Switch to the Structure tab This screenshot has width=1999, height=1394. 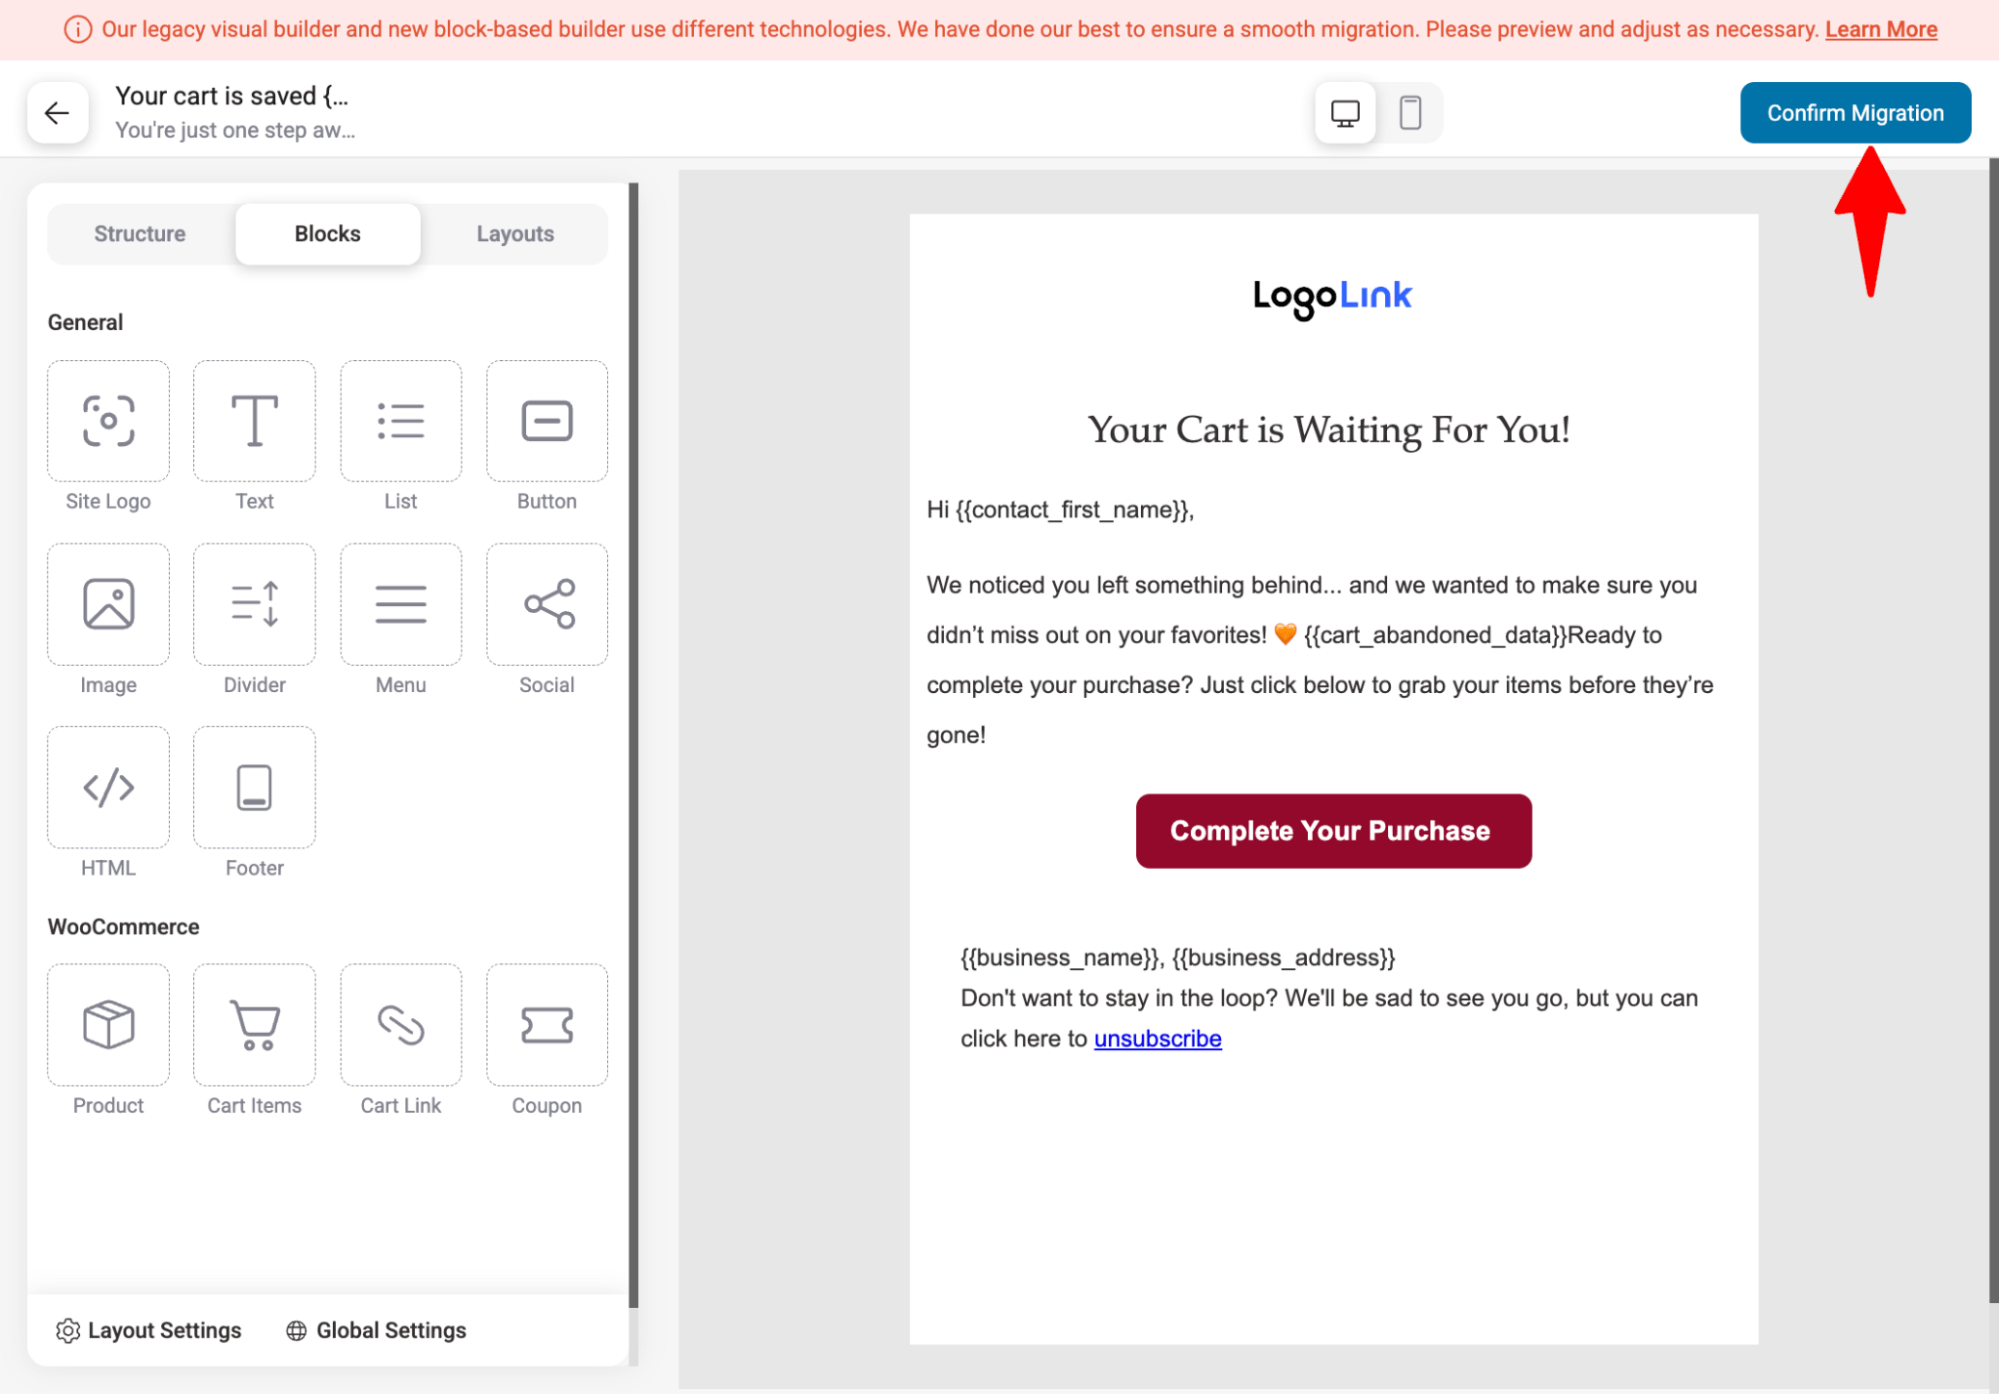[138, 234]
